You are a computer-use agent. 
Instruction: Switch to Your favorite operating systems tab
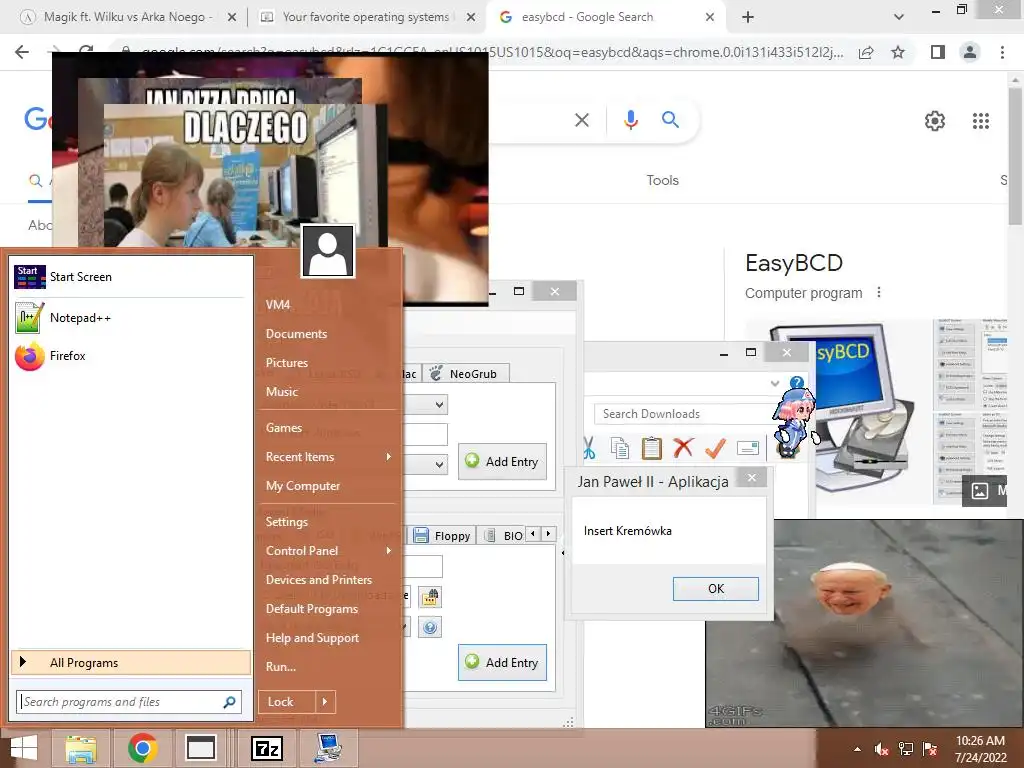point(366,17)
